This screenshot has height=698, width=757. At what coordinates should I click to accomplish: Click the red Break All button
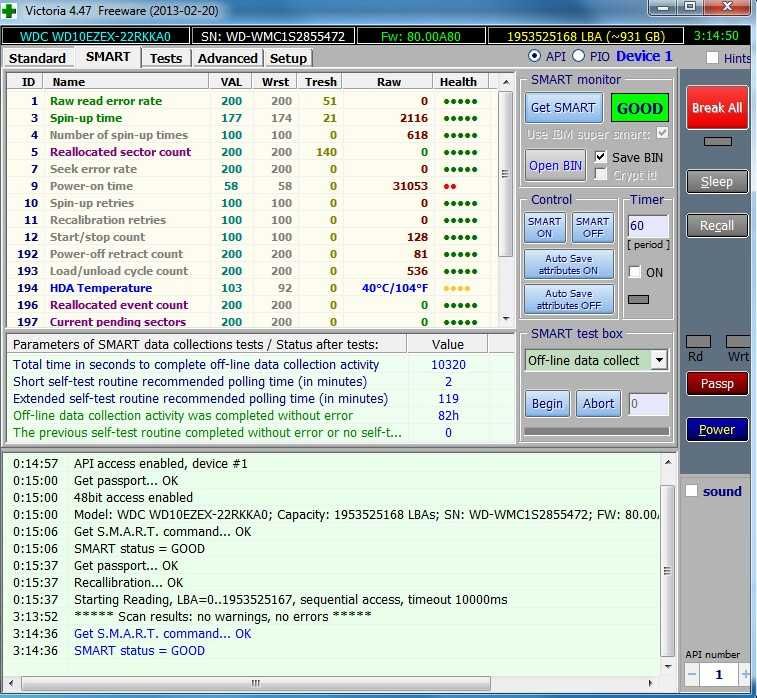[717, 108]
